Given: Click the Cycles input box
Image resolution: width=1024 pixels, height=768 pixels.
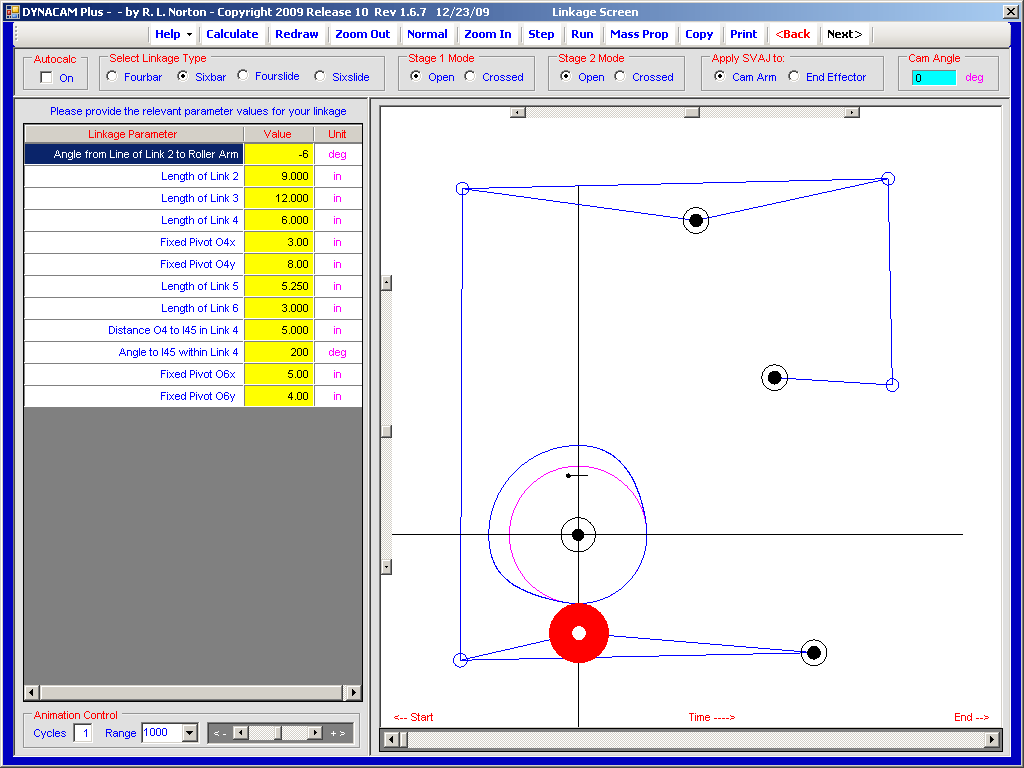Looking at the screenshot, I should tap(83, 733).
